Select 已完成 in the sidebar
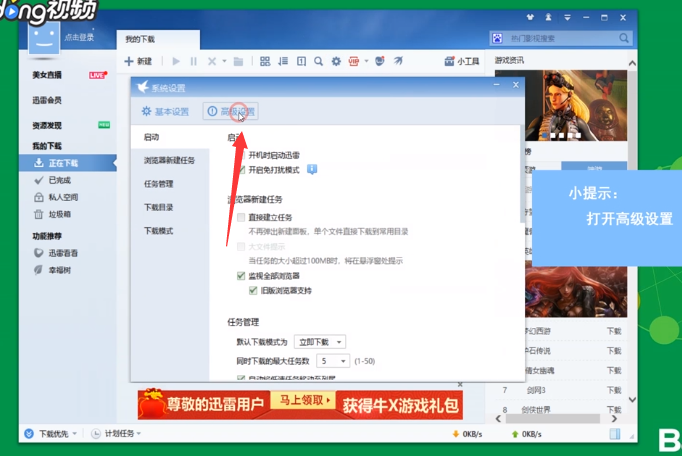This screenshot has height=456, width=682. coord(60,180)
